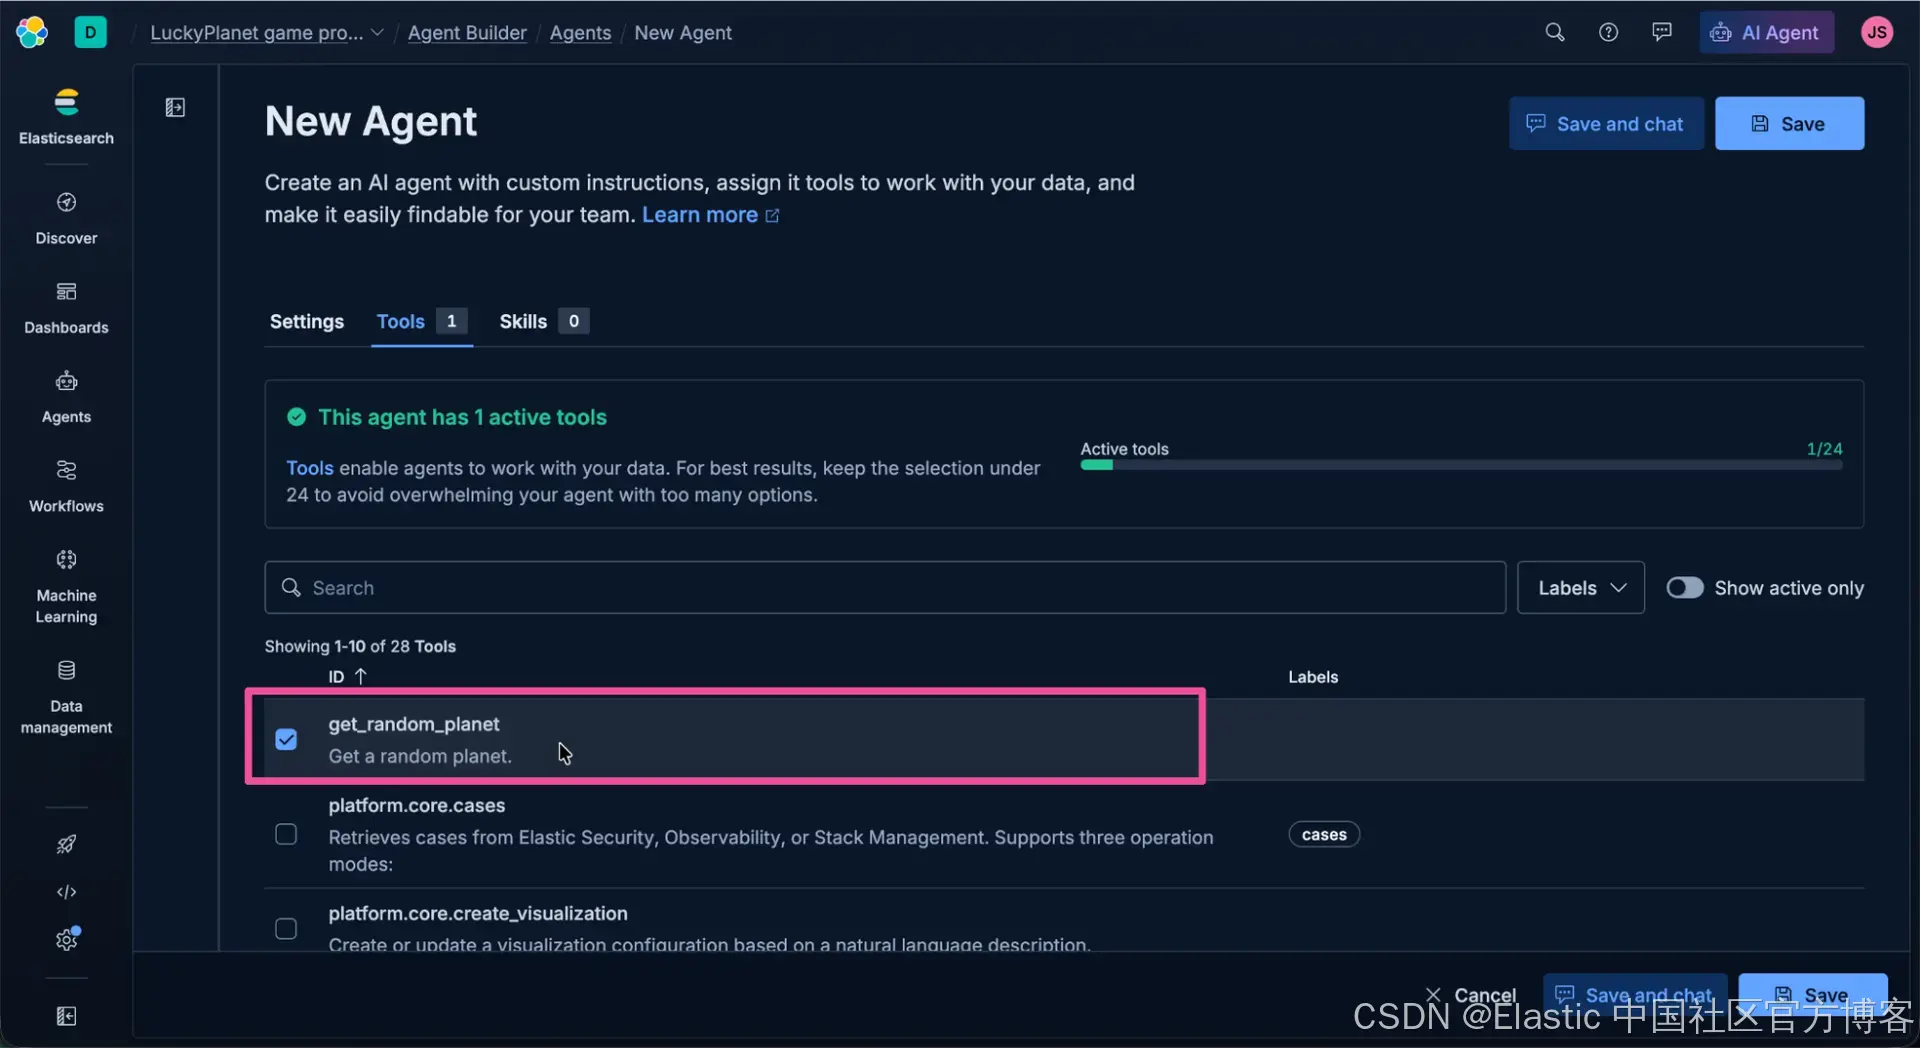Viewport: 1920px width, 1049px height.
Task: Open Workflows from the sidebar
Action: tap(66, 486)
